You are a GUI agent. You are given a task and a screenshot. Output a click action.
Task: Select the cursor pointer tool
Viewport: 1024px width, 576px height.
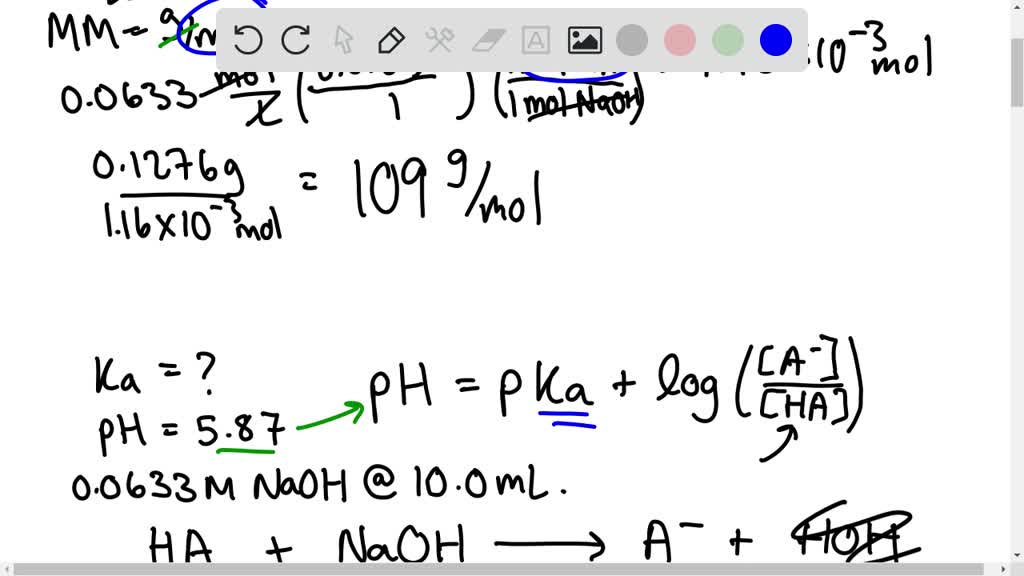click(x=342, y=40)
